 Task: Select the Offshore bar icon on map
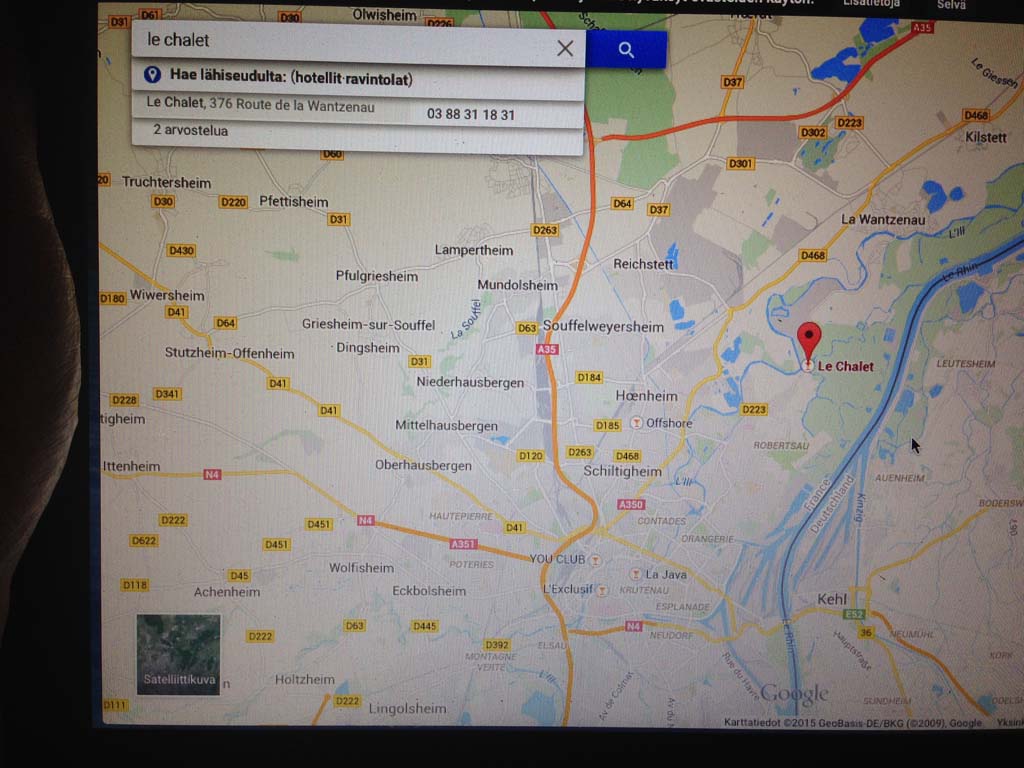(x=635, y=423)
